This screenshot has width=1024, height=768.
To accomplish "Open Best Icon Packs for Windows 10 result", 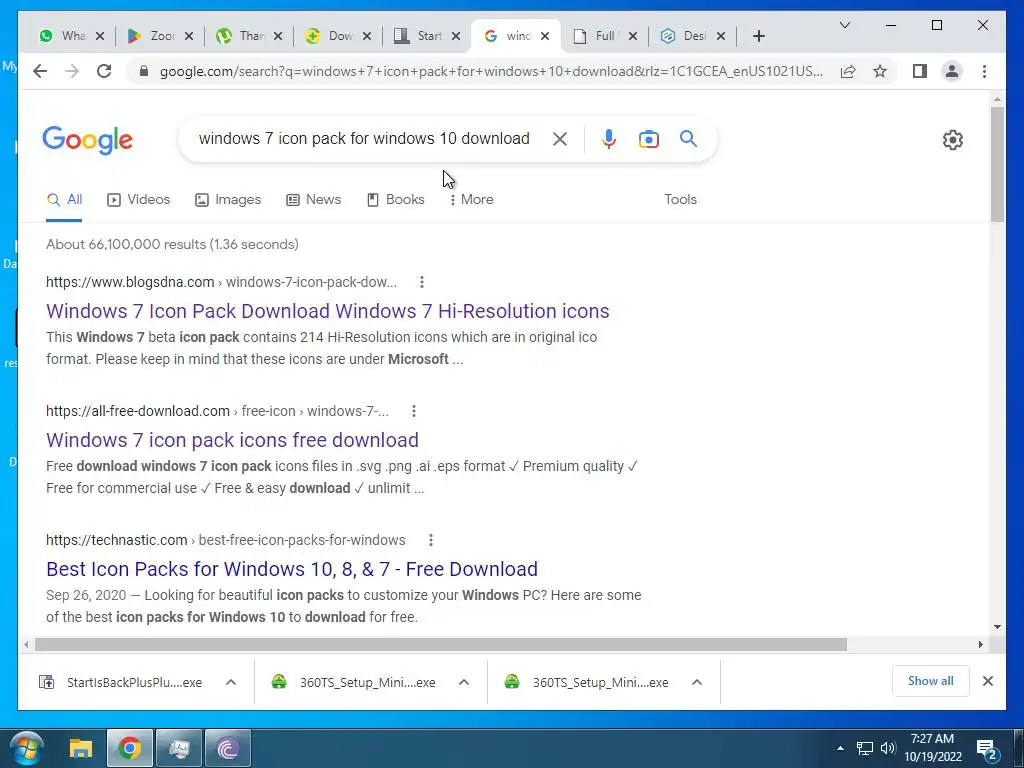I will point(292,569).
